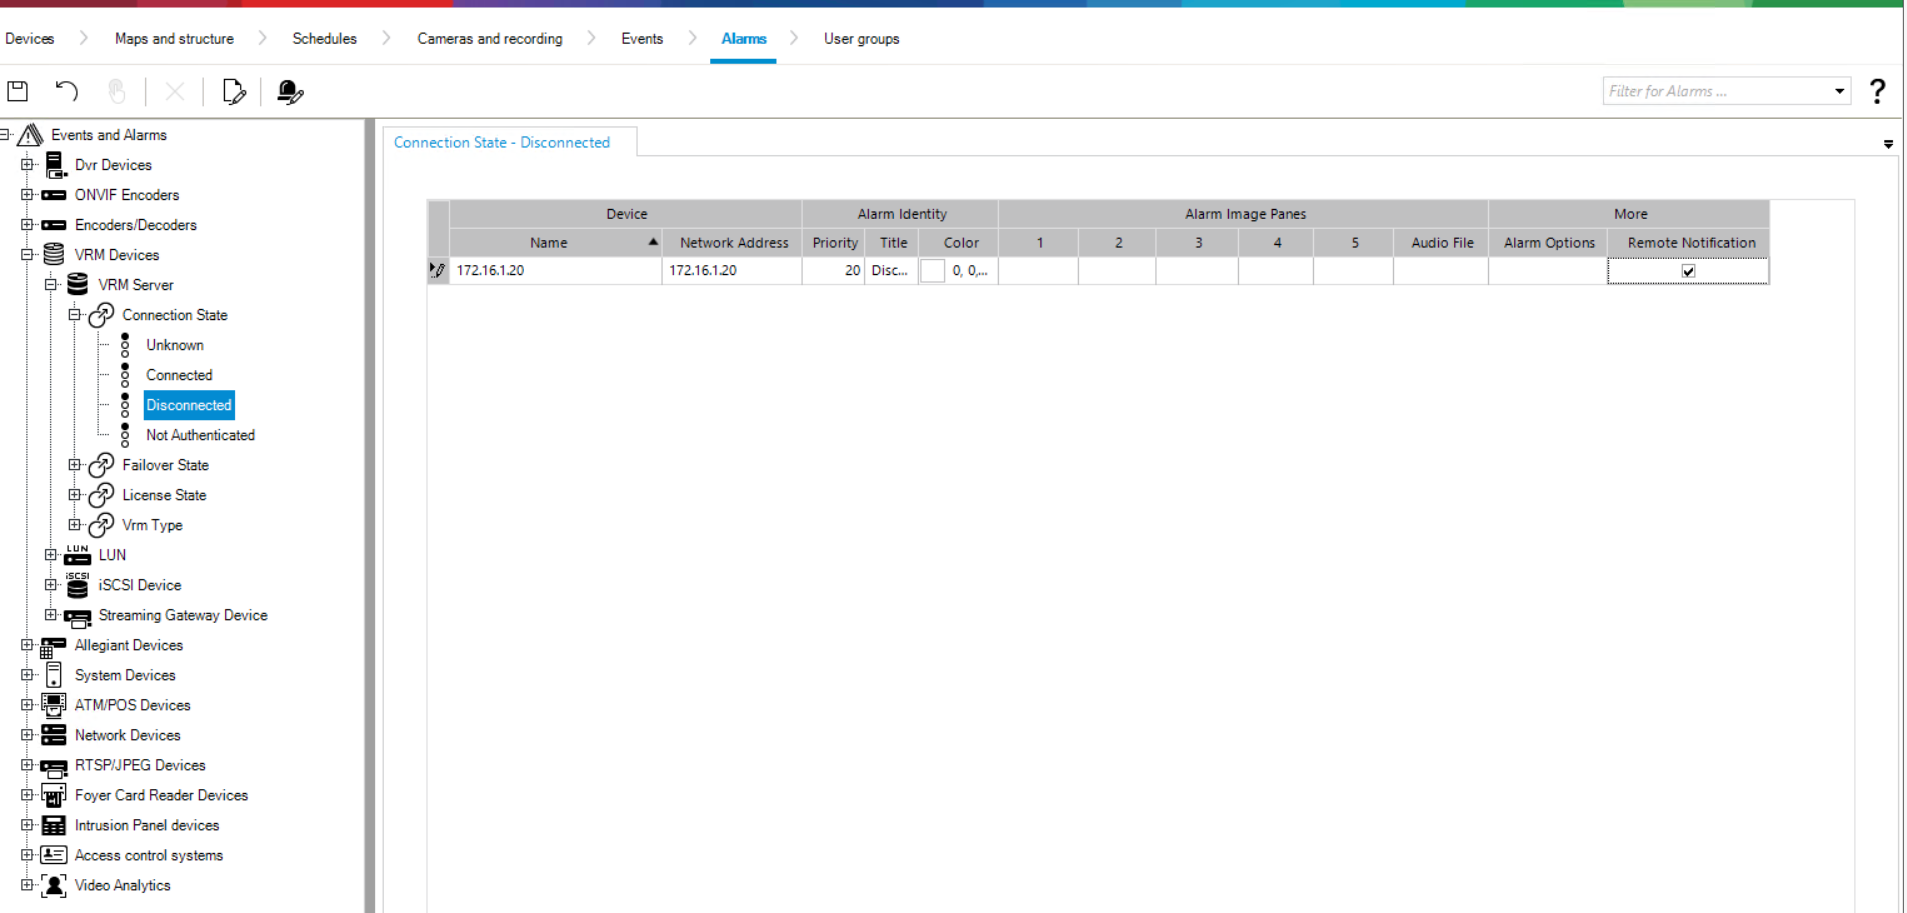Click the Undo arrow toolbar icon
This screenshot has width=1907, height=913.
[x=67, y=92]
